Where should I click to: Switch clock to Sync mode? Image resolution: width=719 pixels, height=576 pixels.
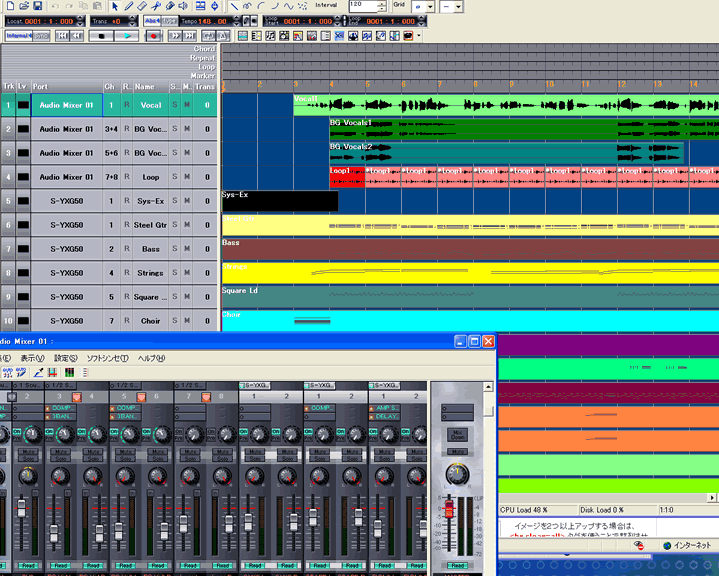tap(41, 36)
